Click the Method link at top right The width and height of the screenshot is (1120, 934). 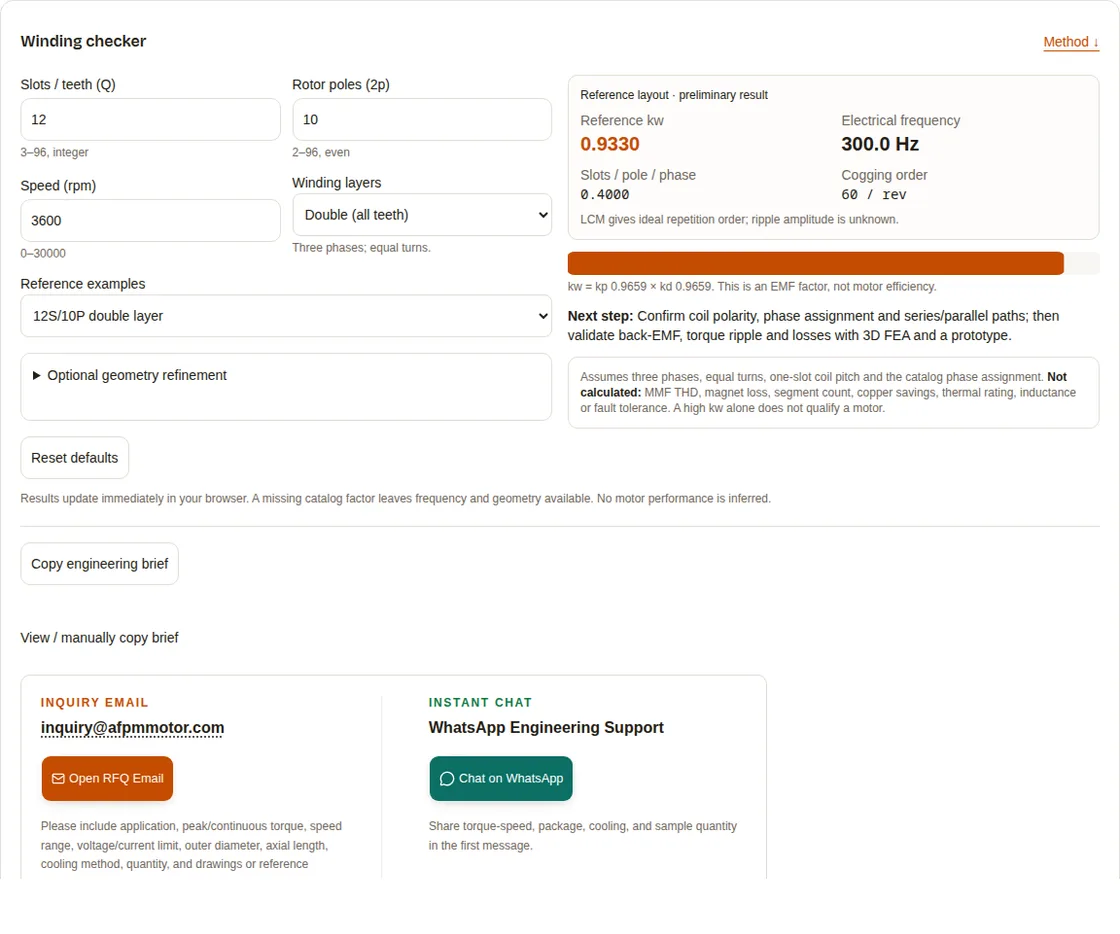pyautogui.click(x=1071, y=42)
